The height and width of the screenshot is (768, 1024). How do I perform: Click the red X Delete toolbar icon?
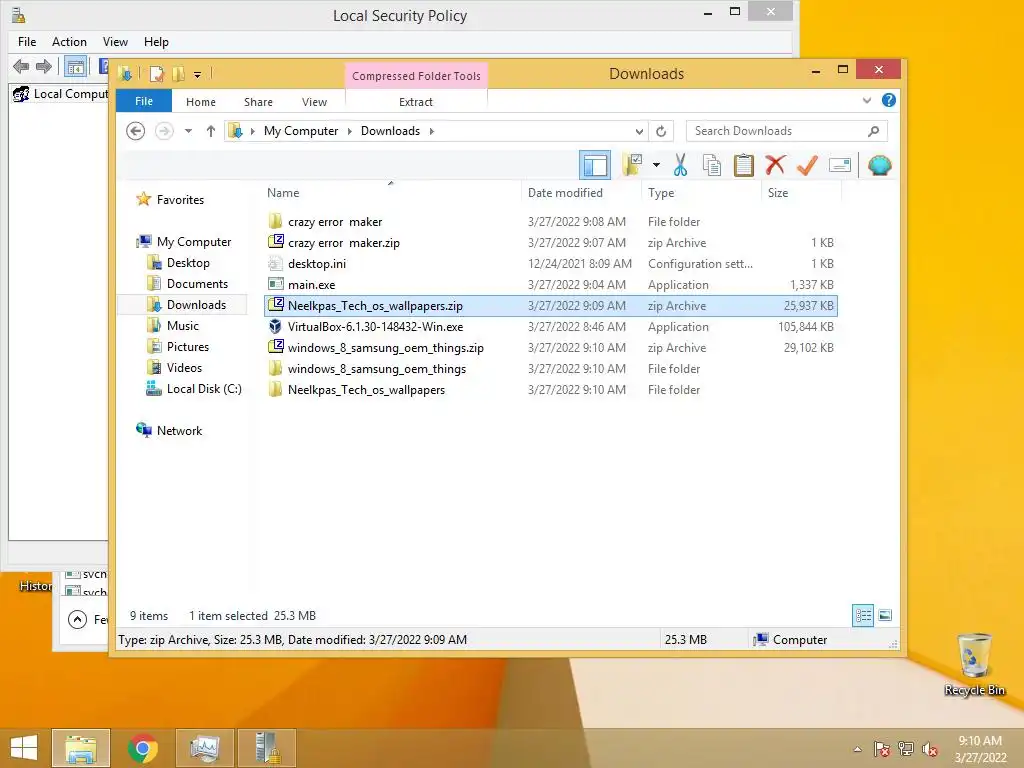pos(775,165)
